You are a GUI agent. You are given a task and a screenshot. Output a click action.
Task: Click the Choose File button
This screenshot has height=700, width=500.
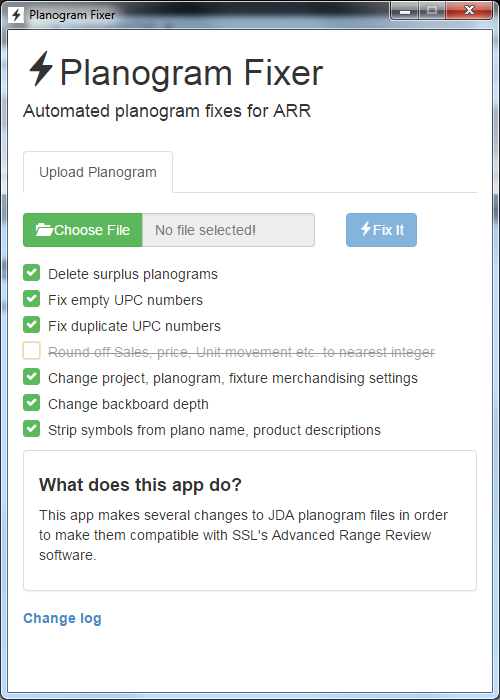coord(83,230)
